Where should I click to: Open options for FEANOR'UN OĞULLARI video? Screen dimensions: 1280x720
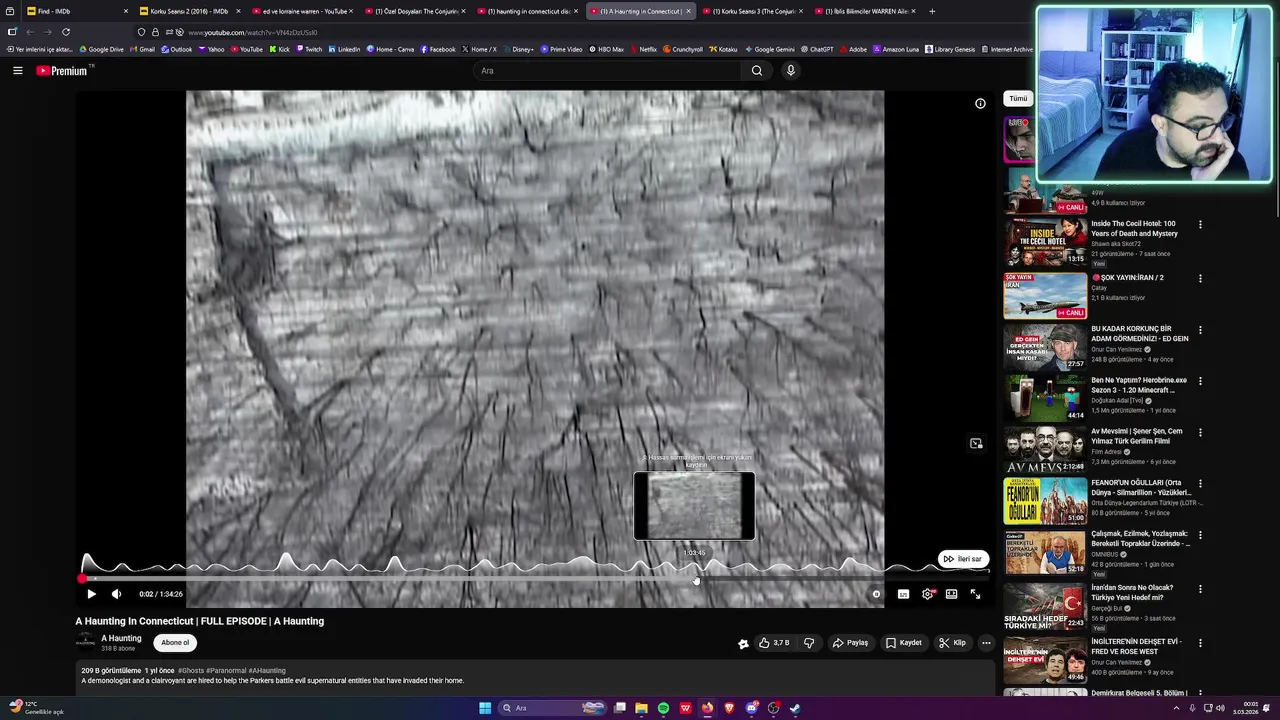tap(1200, 483)
